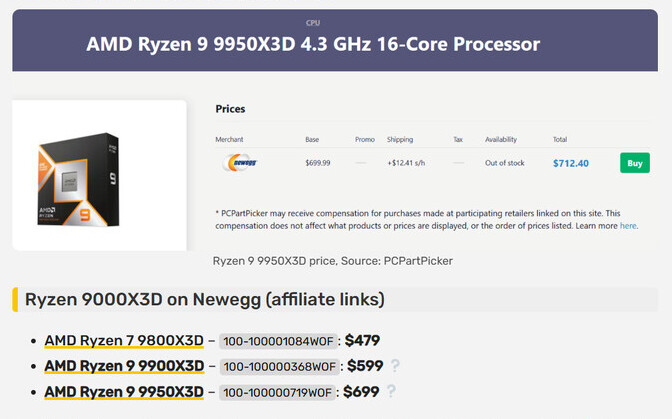Image resolution: width=672 pixels, height=419 pixels.
Task: Click the question mark next to $699
Action: pyautogui.click(x=391, y=391)
